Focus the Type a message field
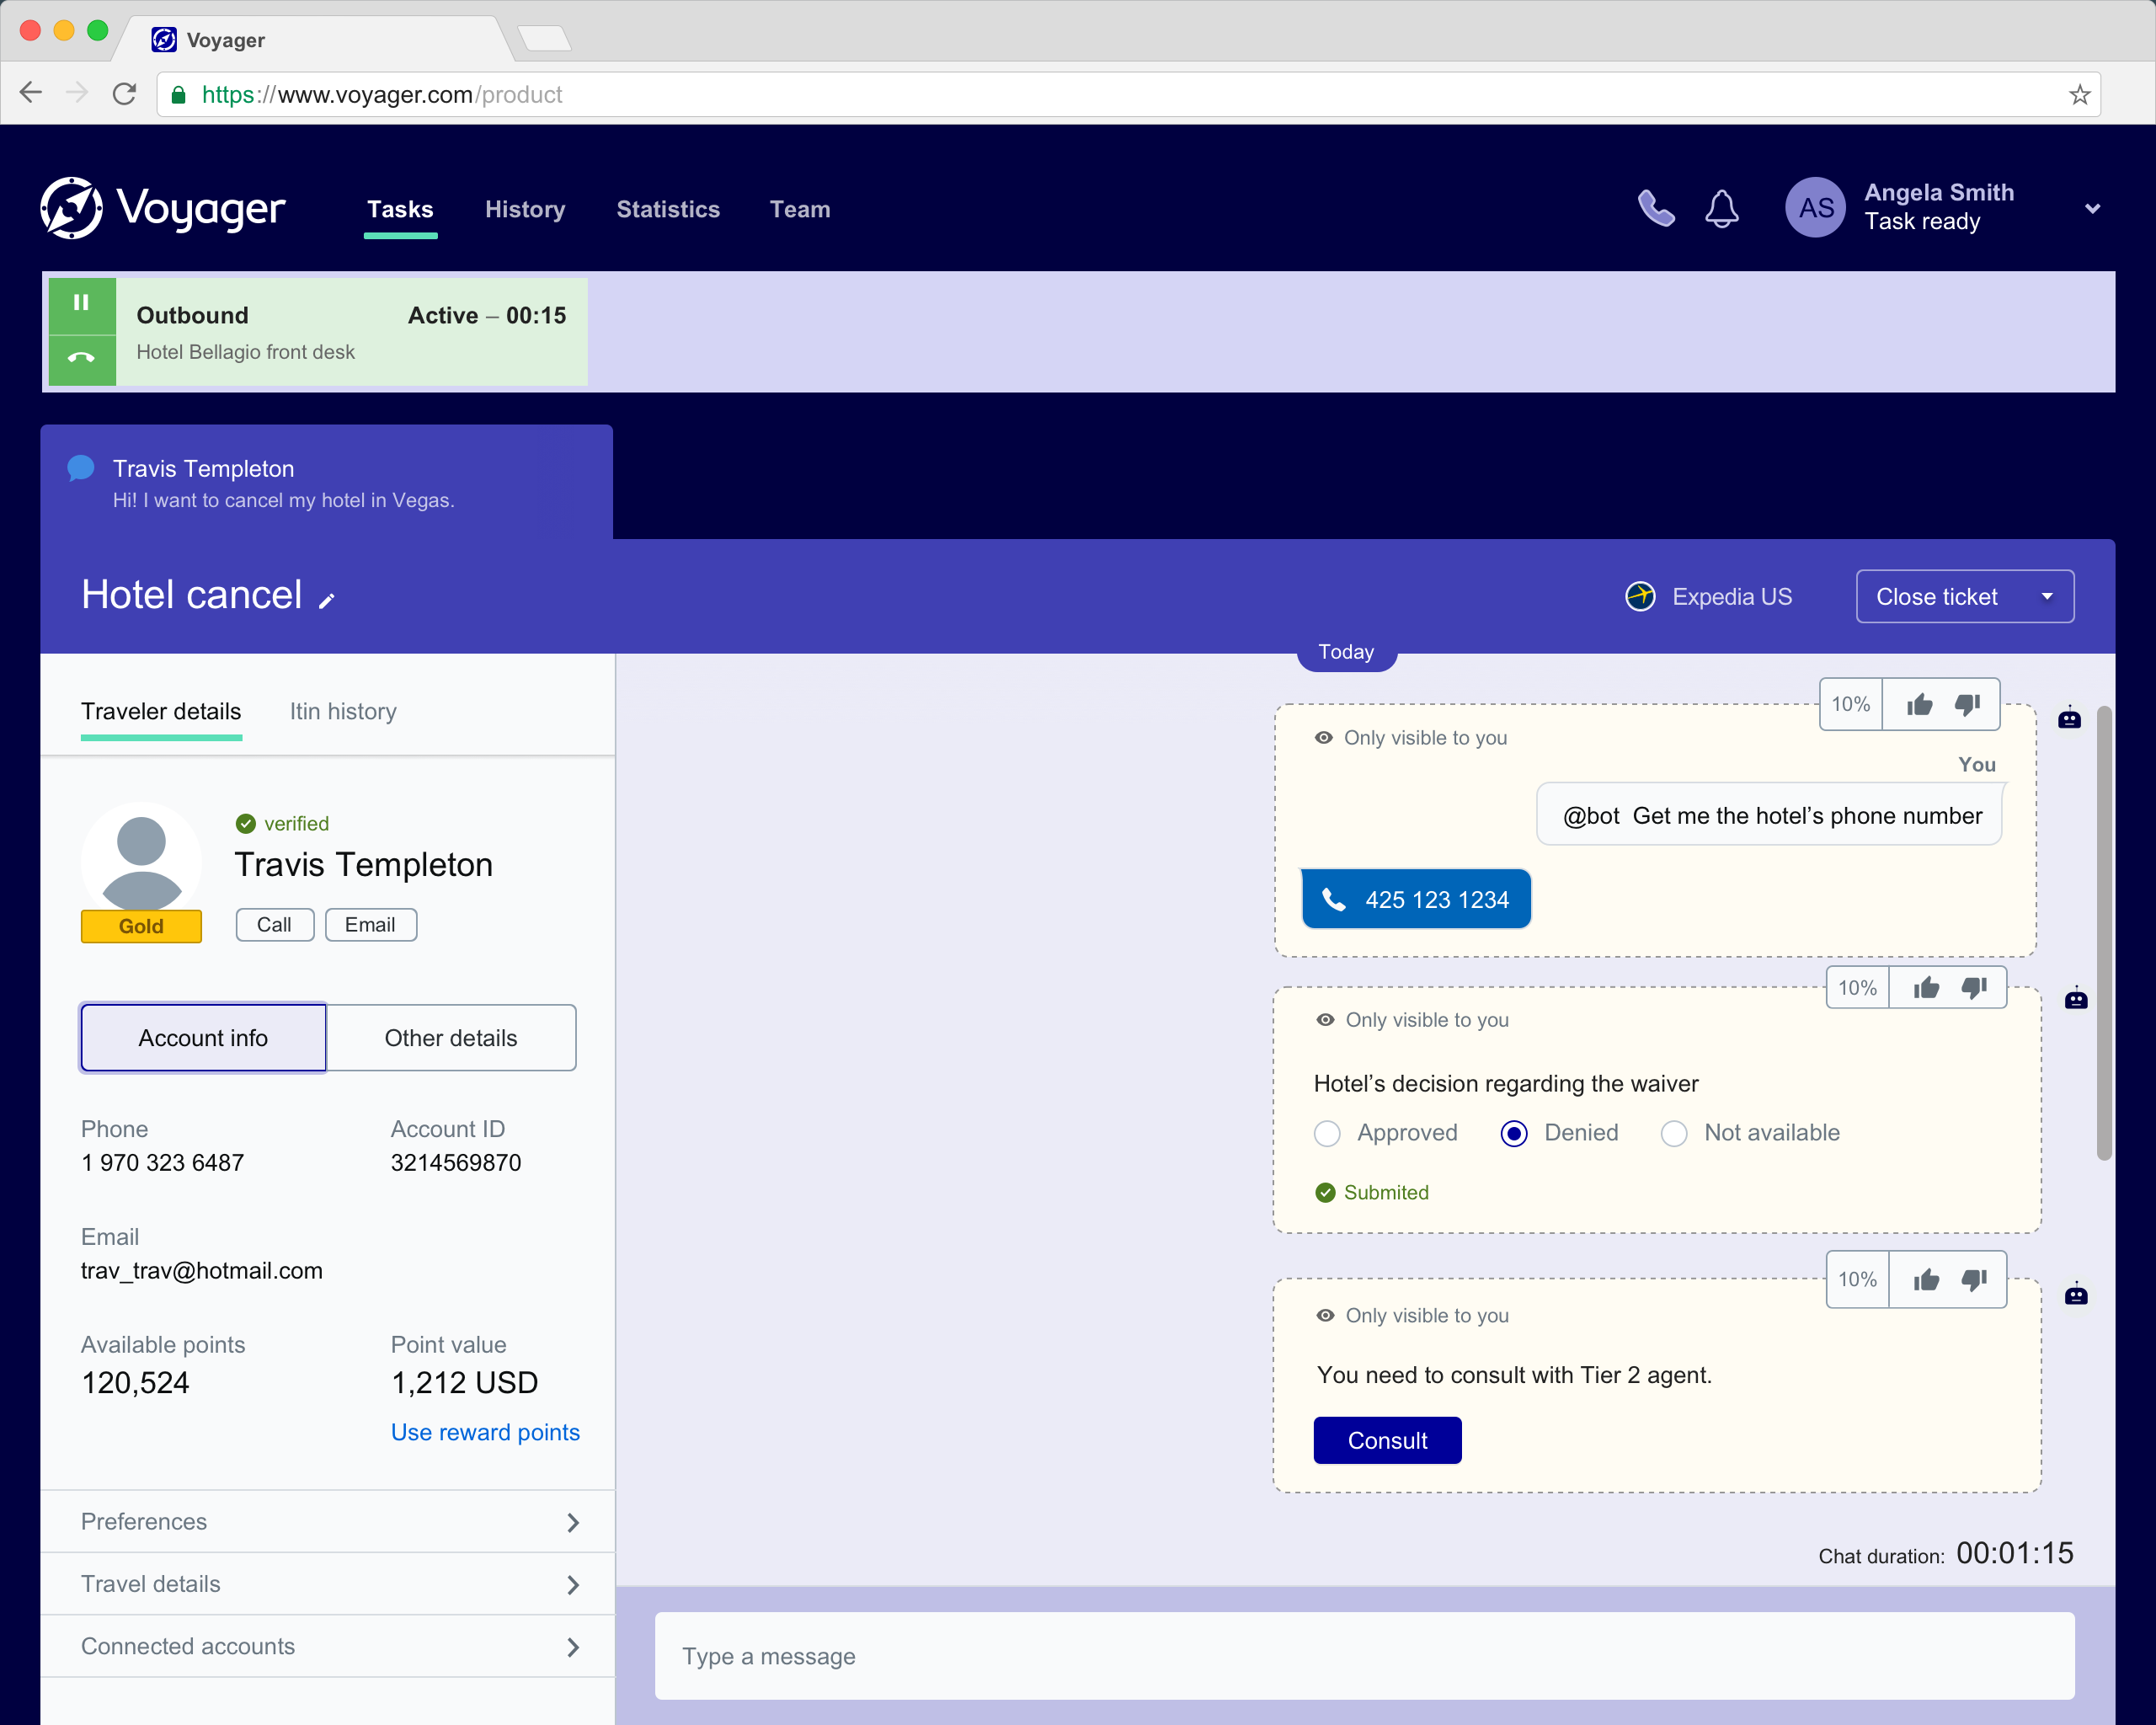 point(1364,1656)
